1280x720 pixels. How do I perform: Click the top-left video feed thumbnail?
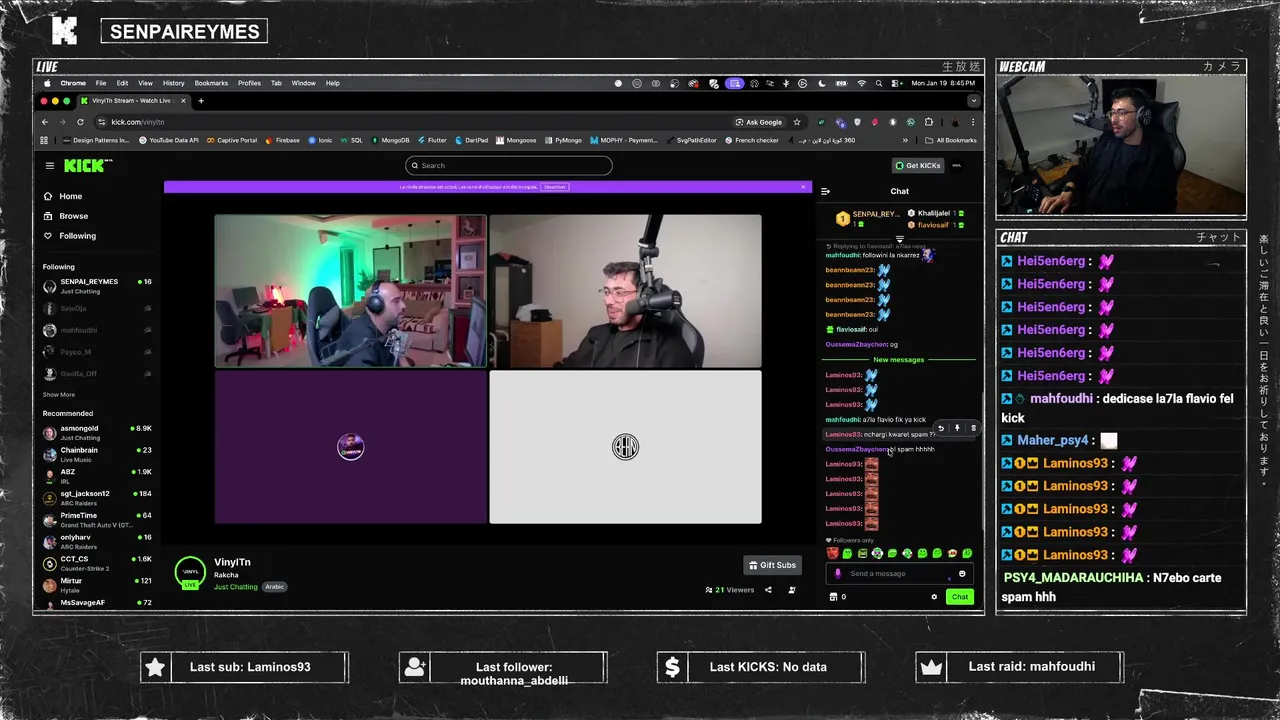(x=350, y=291)
